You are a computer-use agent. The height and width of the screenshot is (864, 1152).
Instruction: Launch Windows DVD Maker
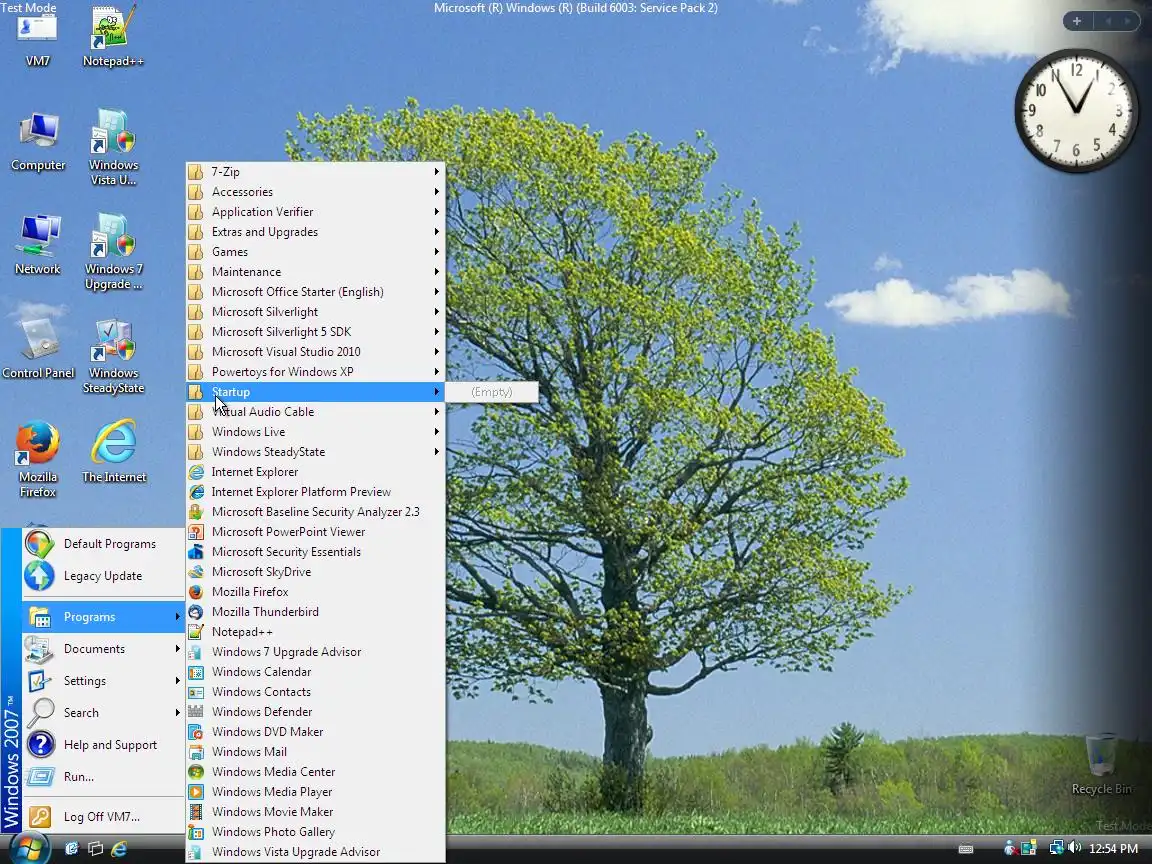tap(315, 732)
